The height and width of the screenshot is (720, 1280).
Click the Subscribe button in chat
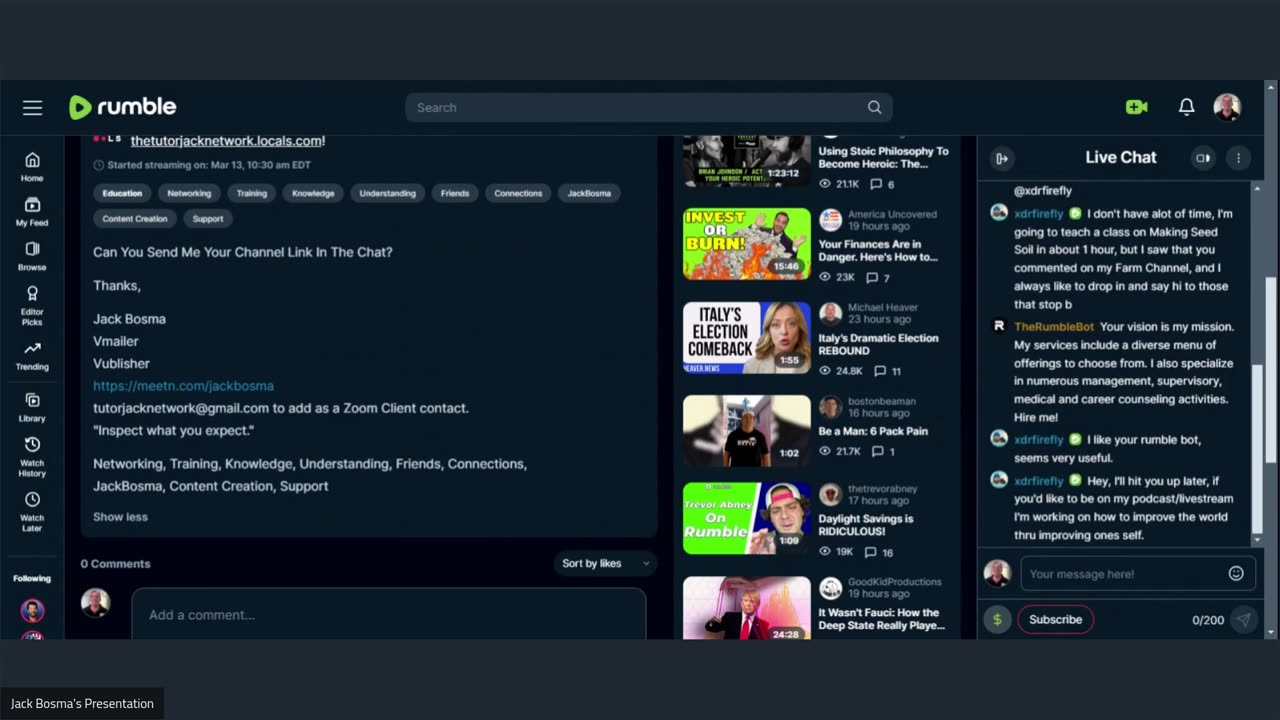click(x=1055, y=619)
